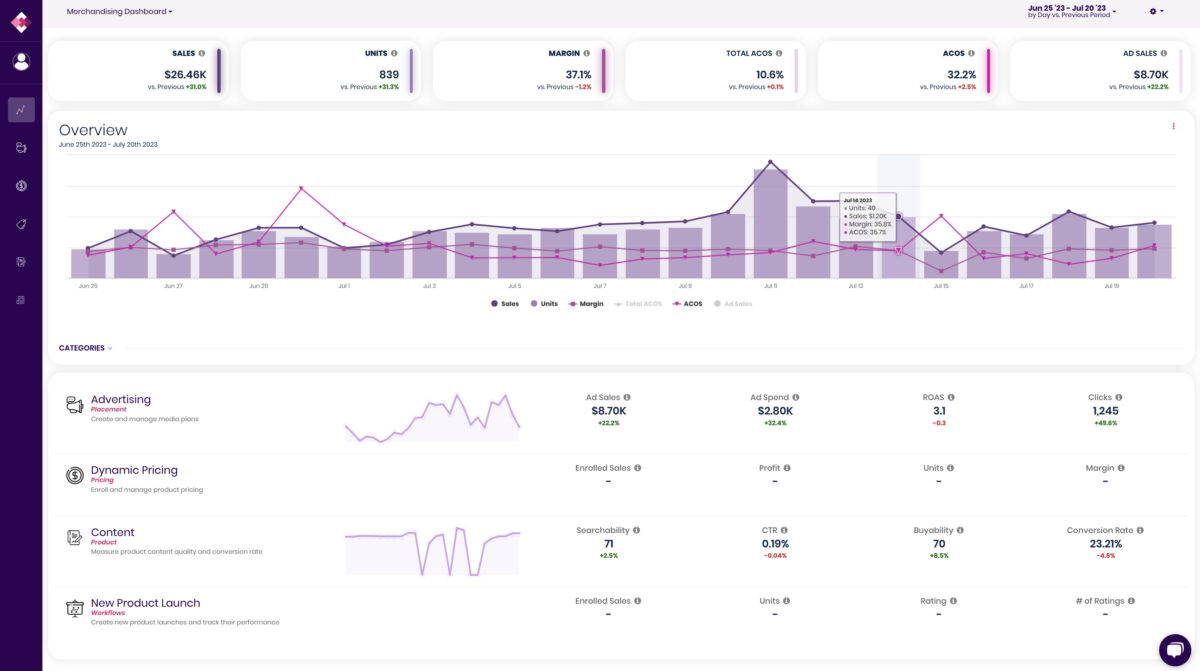The image size is (1200, 671).
Task: Open the date range selector dropdown
Action: pos(1066,11)
